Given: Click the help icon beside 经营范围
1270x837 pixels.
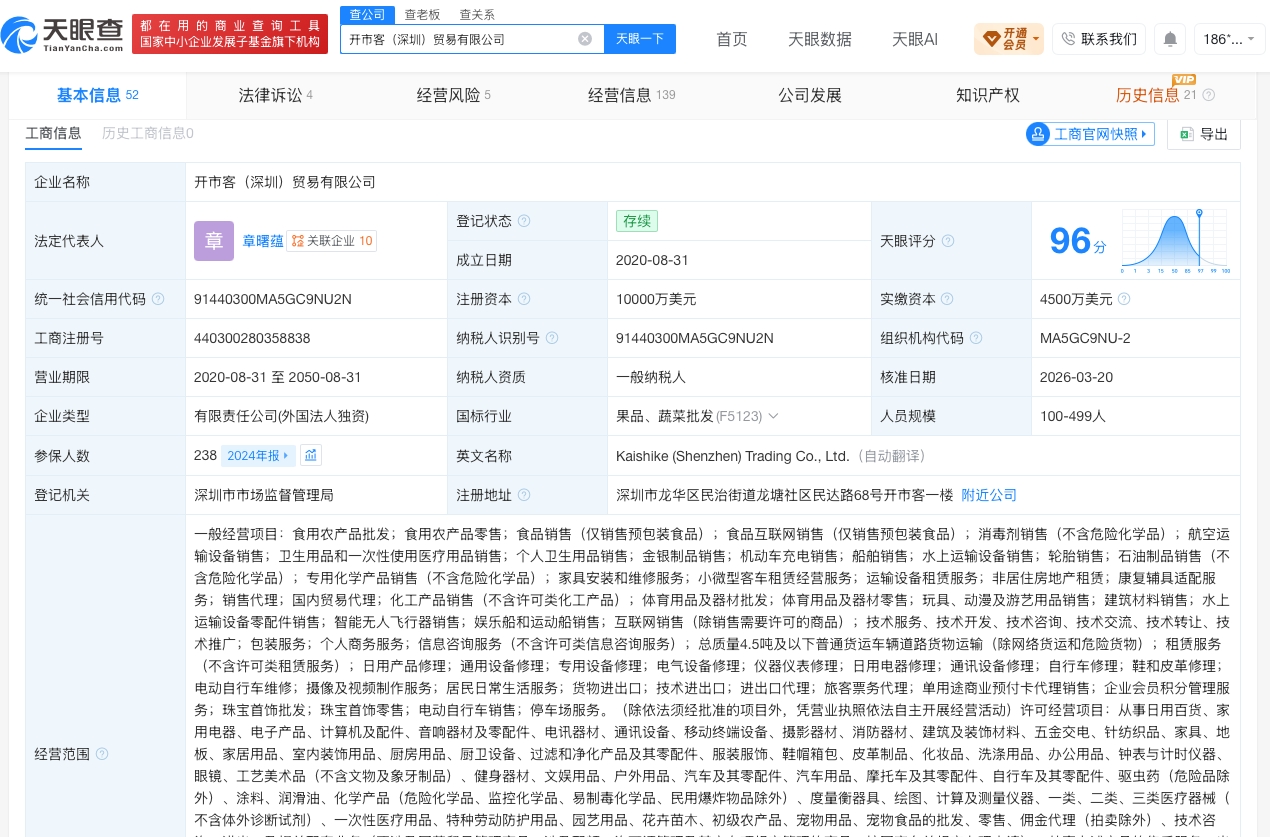Looking at the screenshot, I should tap(102, 754).
